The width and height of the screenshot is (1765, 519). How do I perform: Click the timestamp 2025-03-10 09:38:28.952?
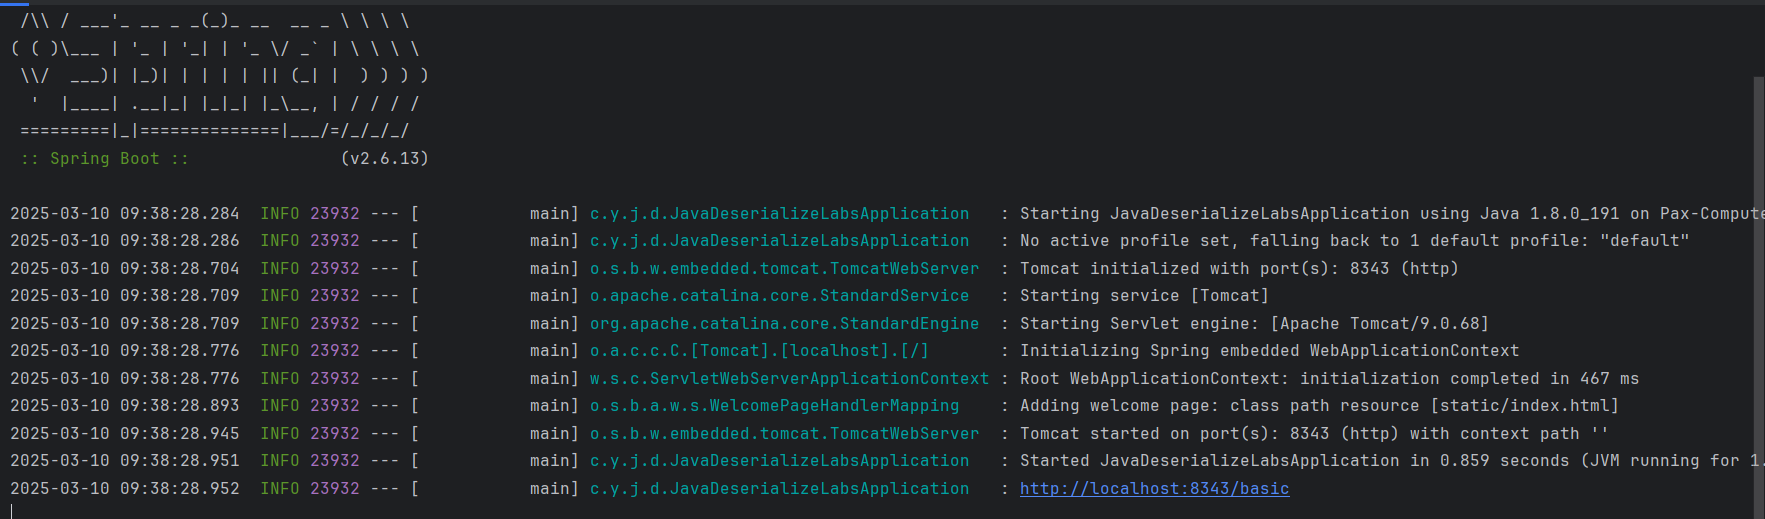pyautogui.click(x=125, y=489)
